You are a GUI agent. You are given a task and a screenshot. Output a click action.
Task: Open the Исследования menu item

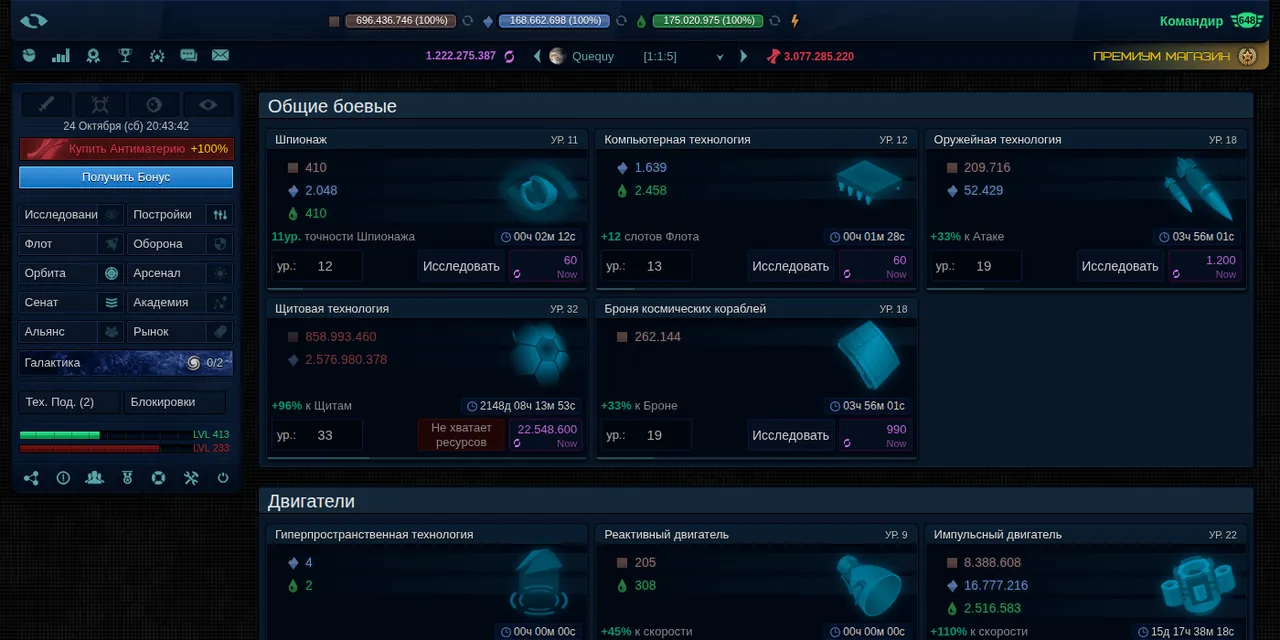[71, 214]
